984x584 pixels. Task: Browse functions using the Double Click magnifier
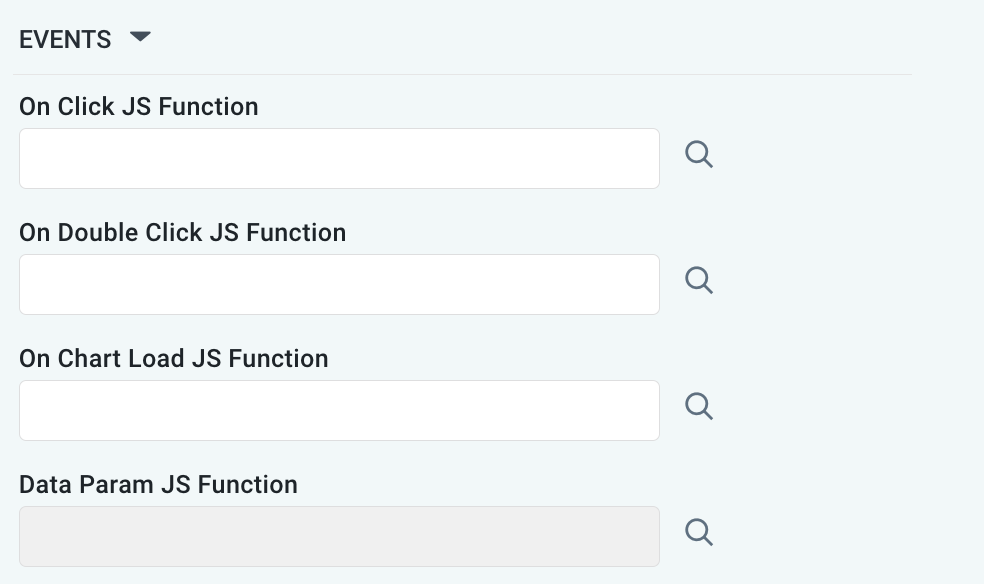pos(699,281)
